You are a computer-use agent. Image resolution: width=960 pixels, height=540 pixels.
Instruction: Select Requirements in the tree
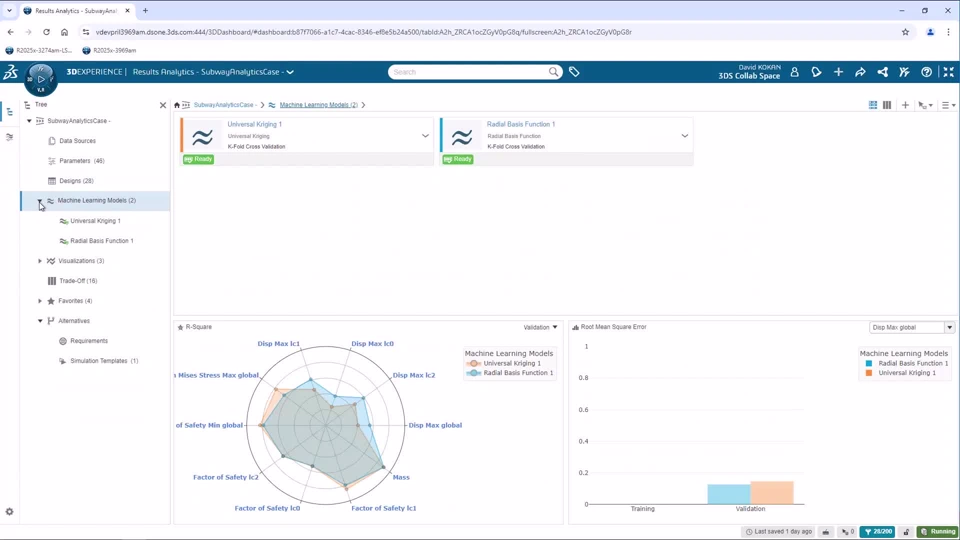[89, 341]
